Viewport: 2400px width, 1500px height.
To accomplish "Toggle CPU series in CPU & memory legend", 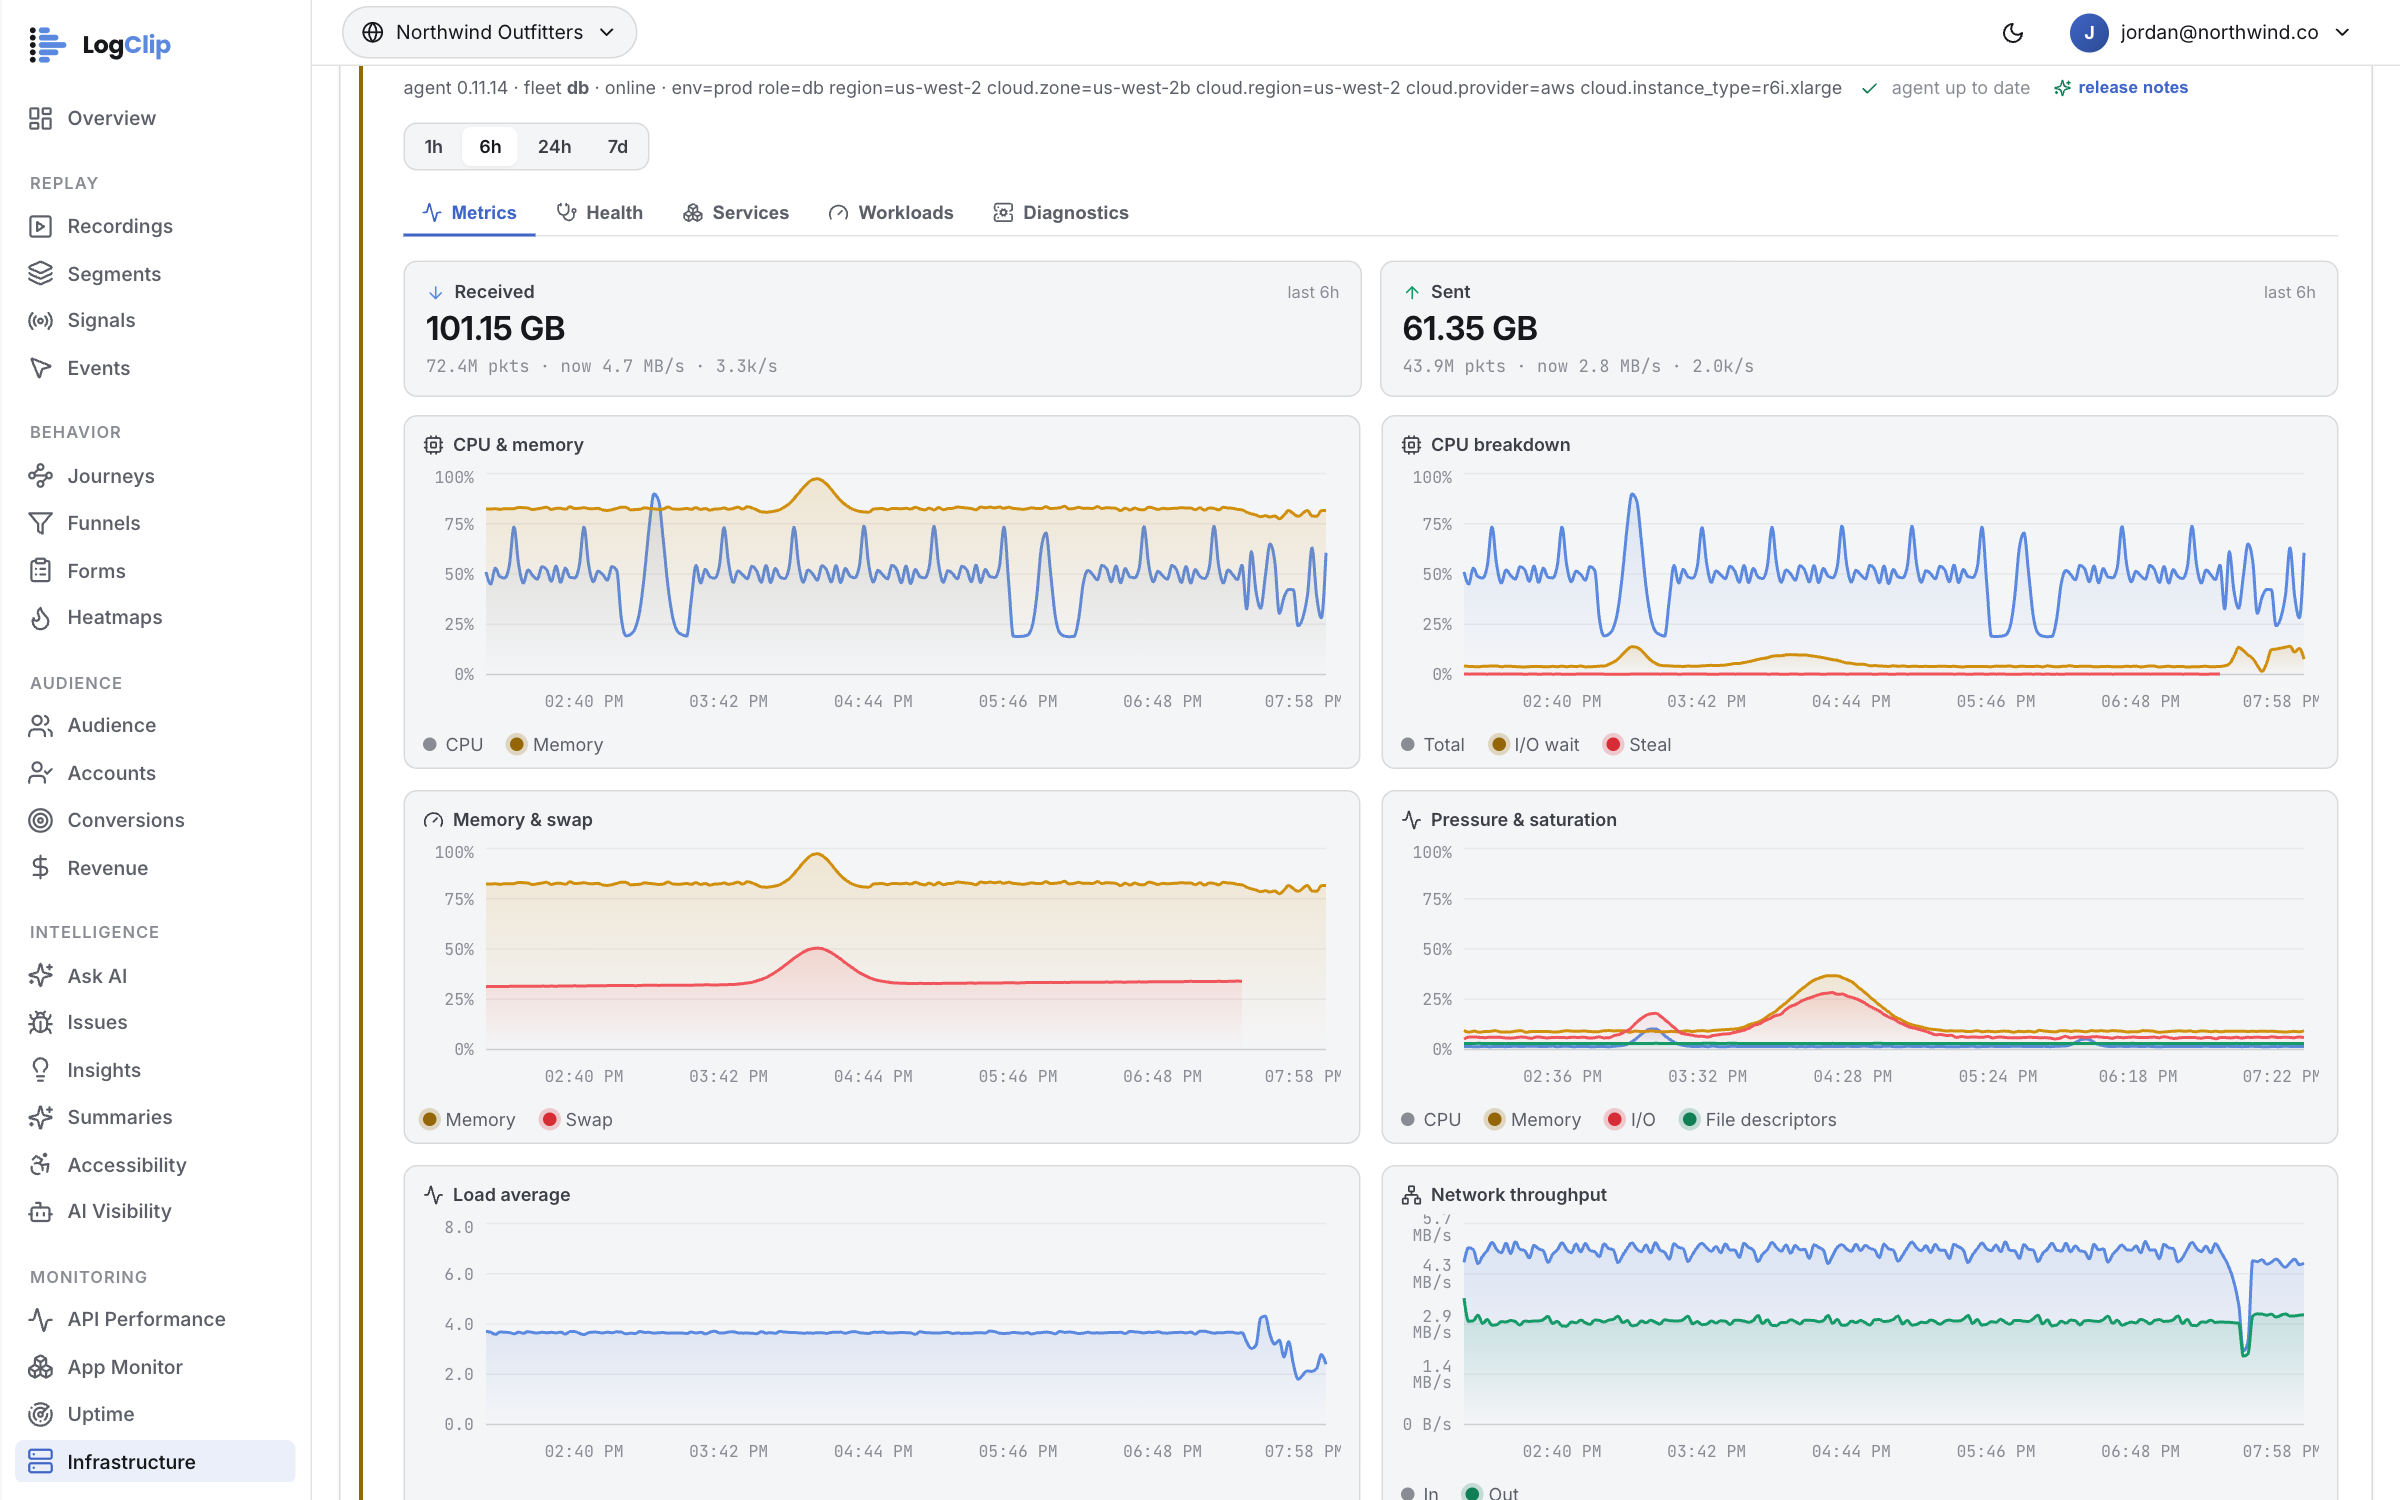I will tap(453, 745).
